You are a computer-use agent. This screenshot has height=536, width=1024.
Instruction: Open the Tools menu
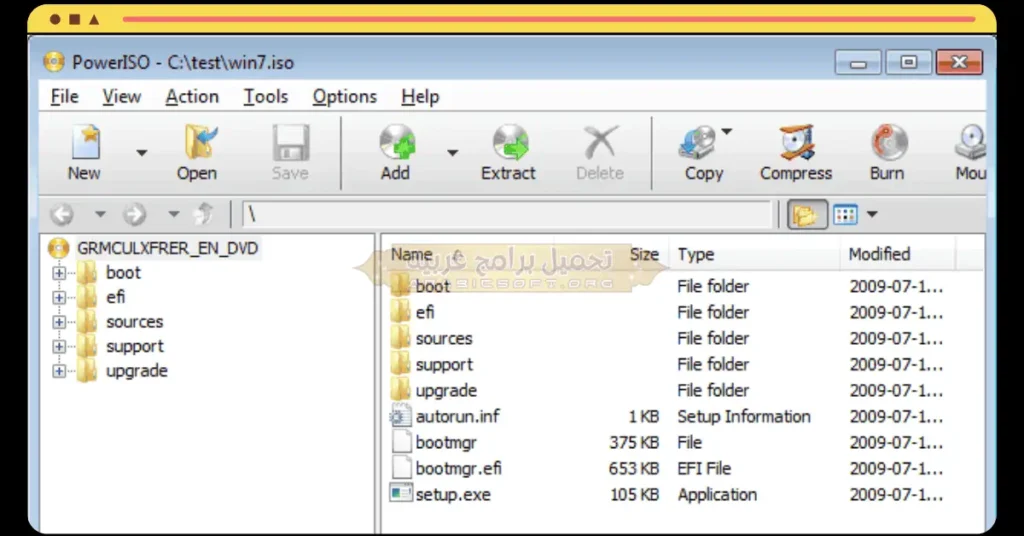click(x=266, y=97)
